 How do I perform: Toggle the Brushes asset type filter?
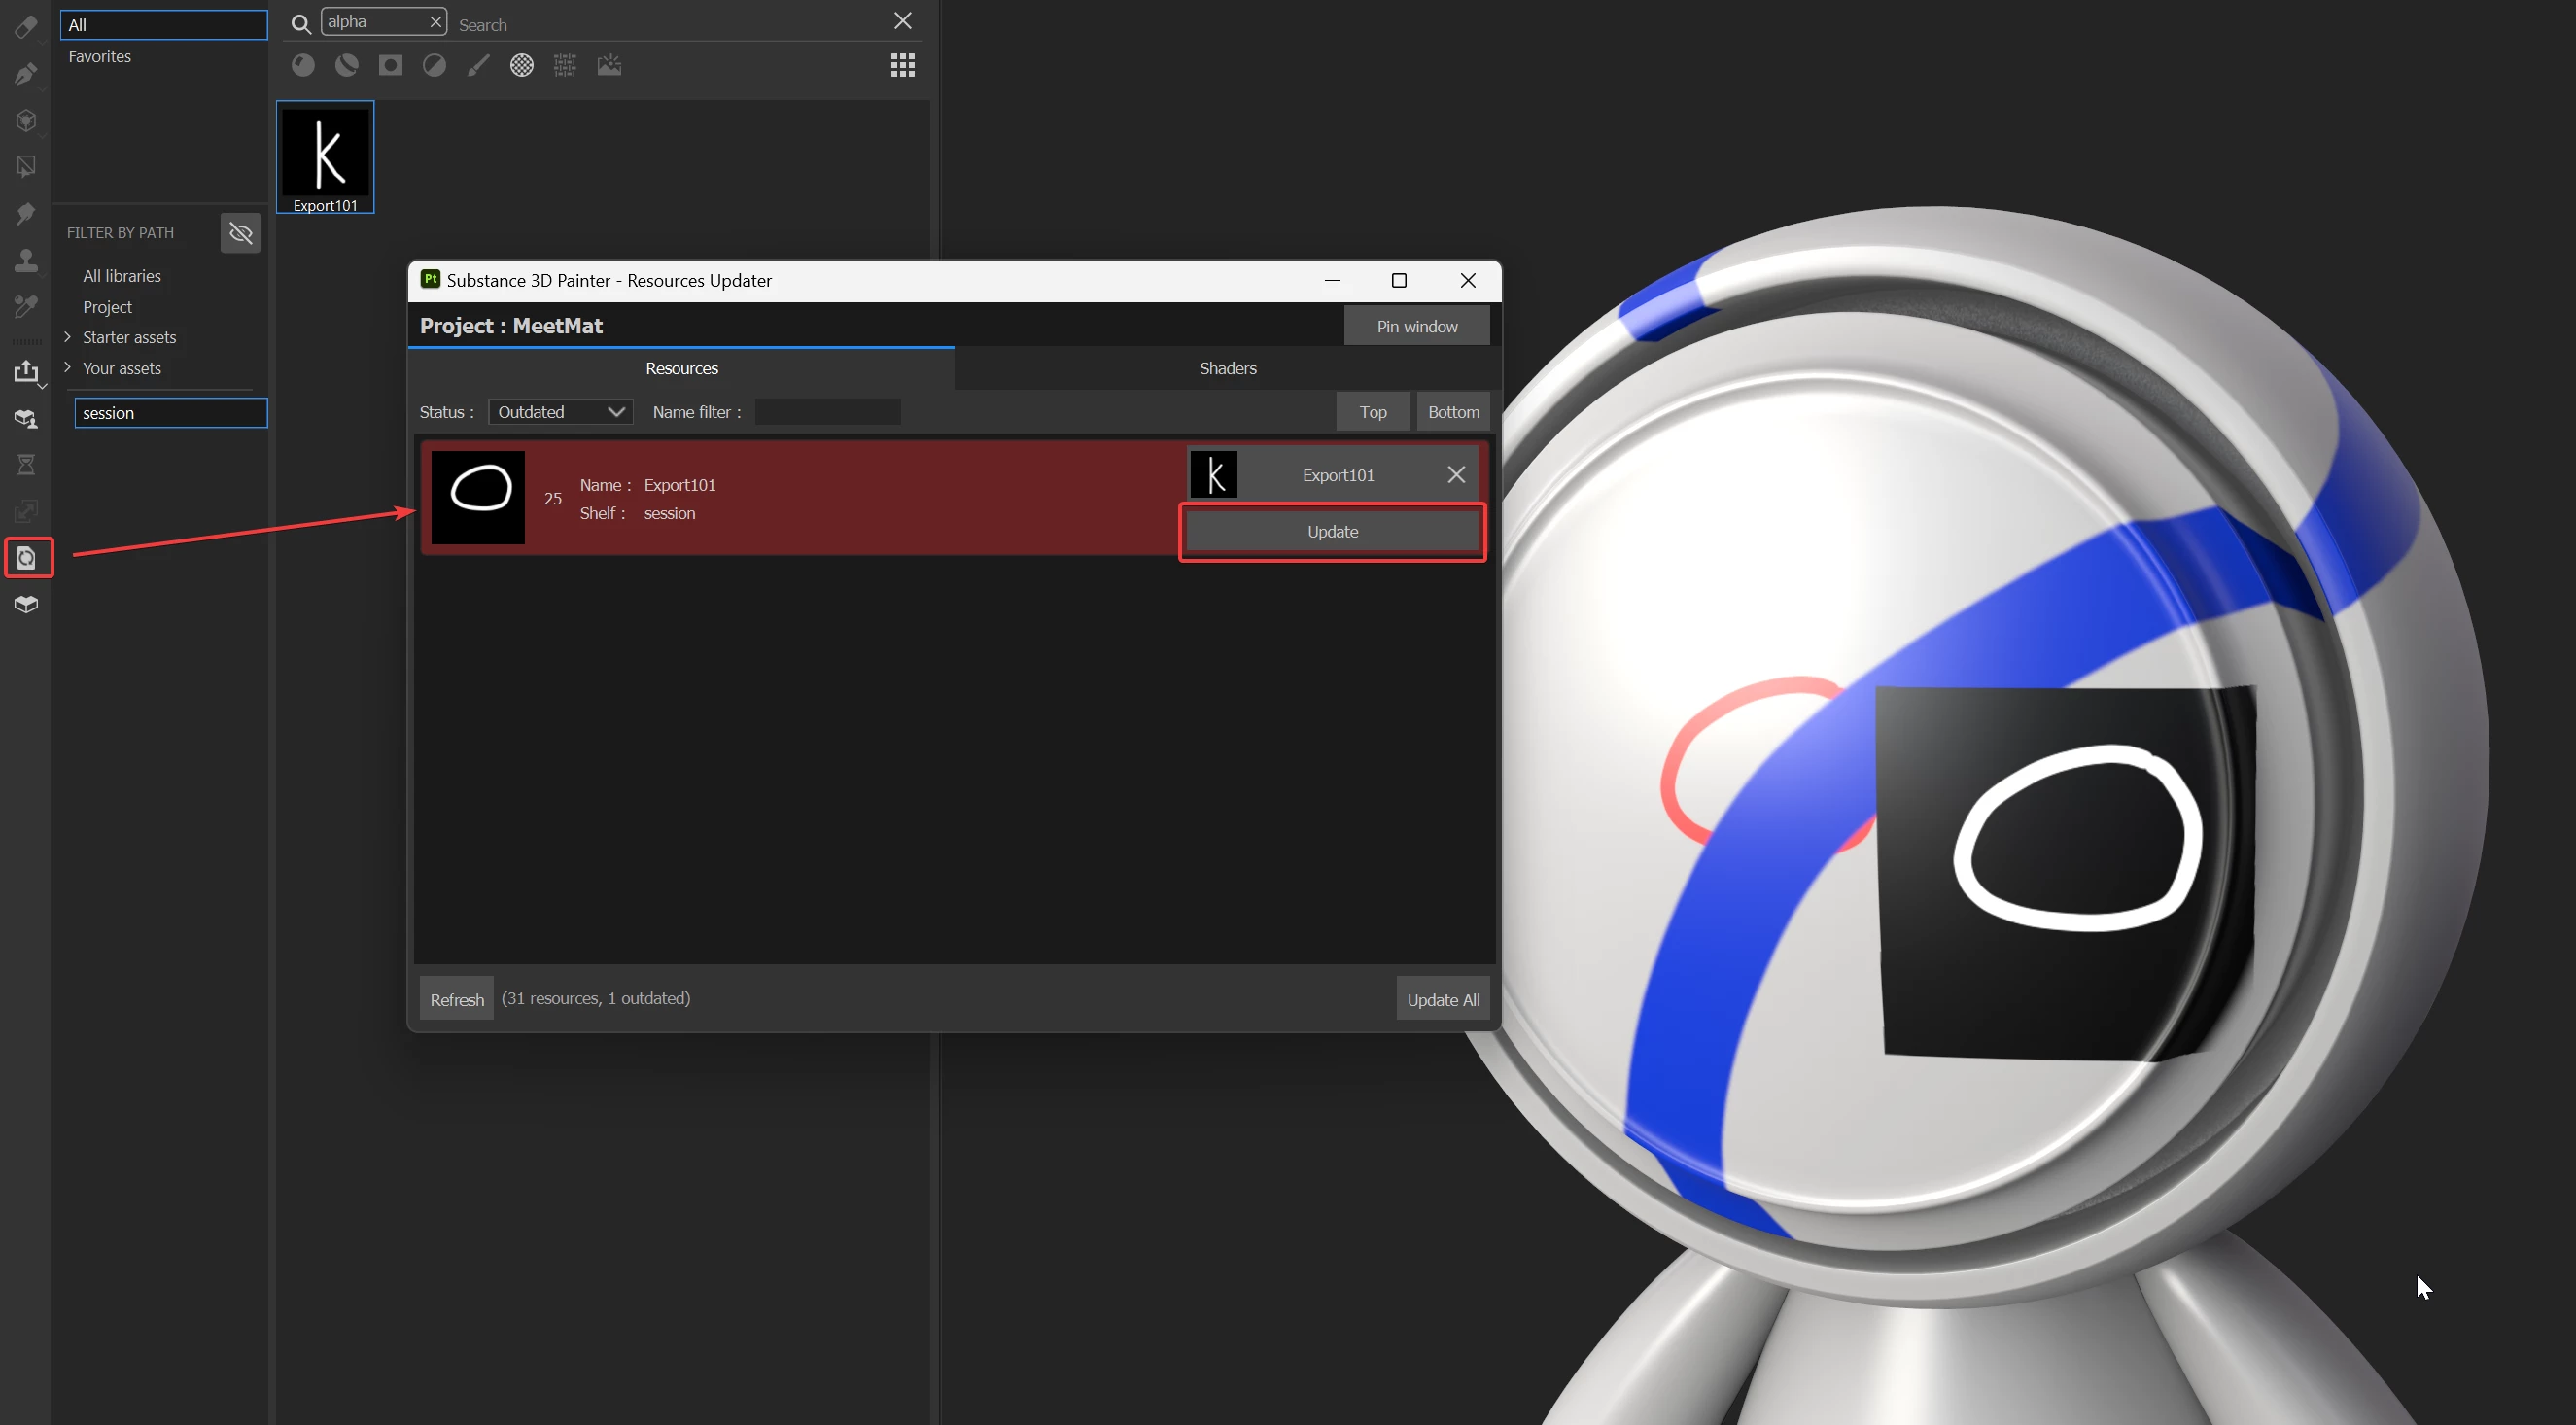(478, 66)
